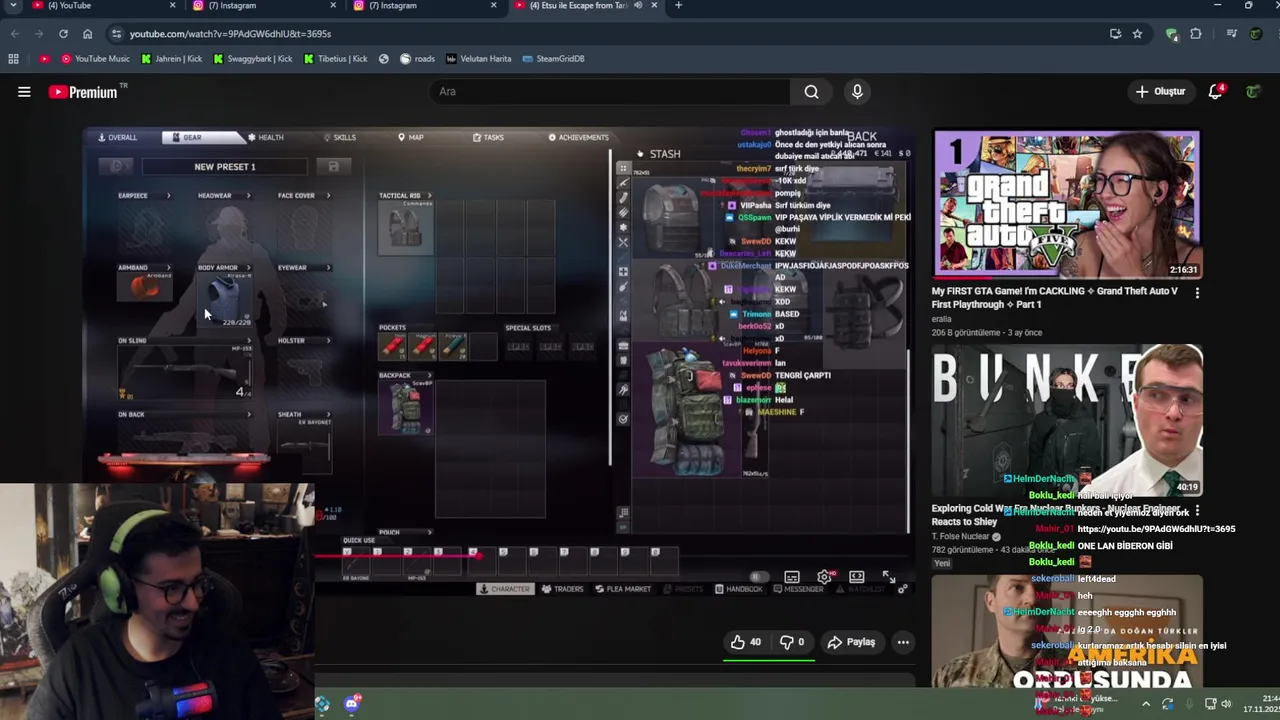
Task: Bookmark page with the star icon
Action: (1137, 34)
